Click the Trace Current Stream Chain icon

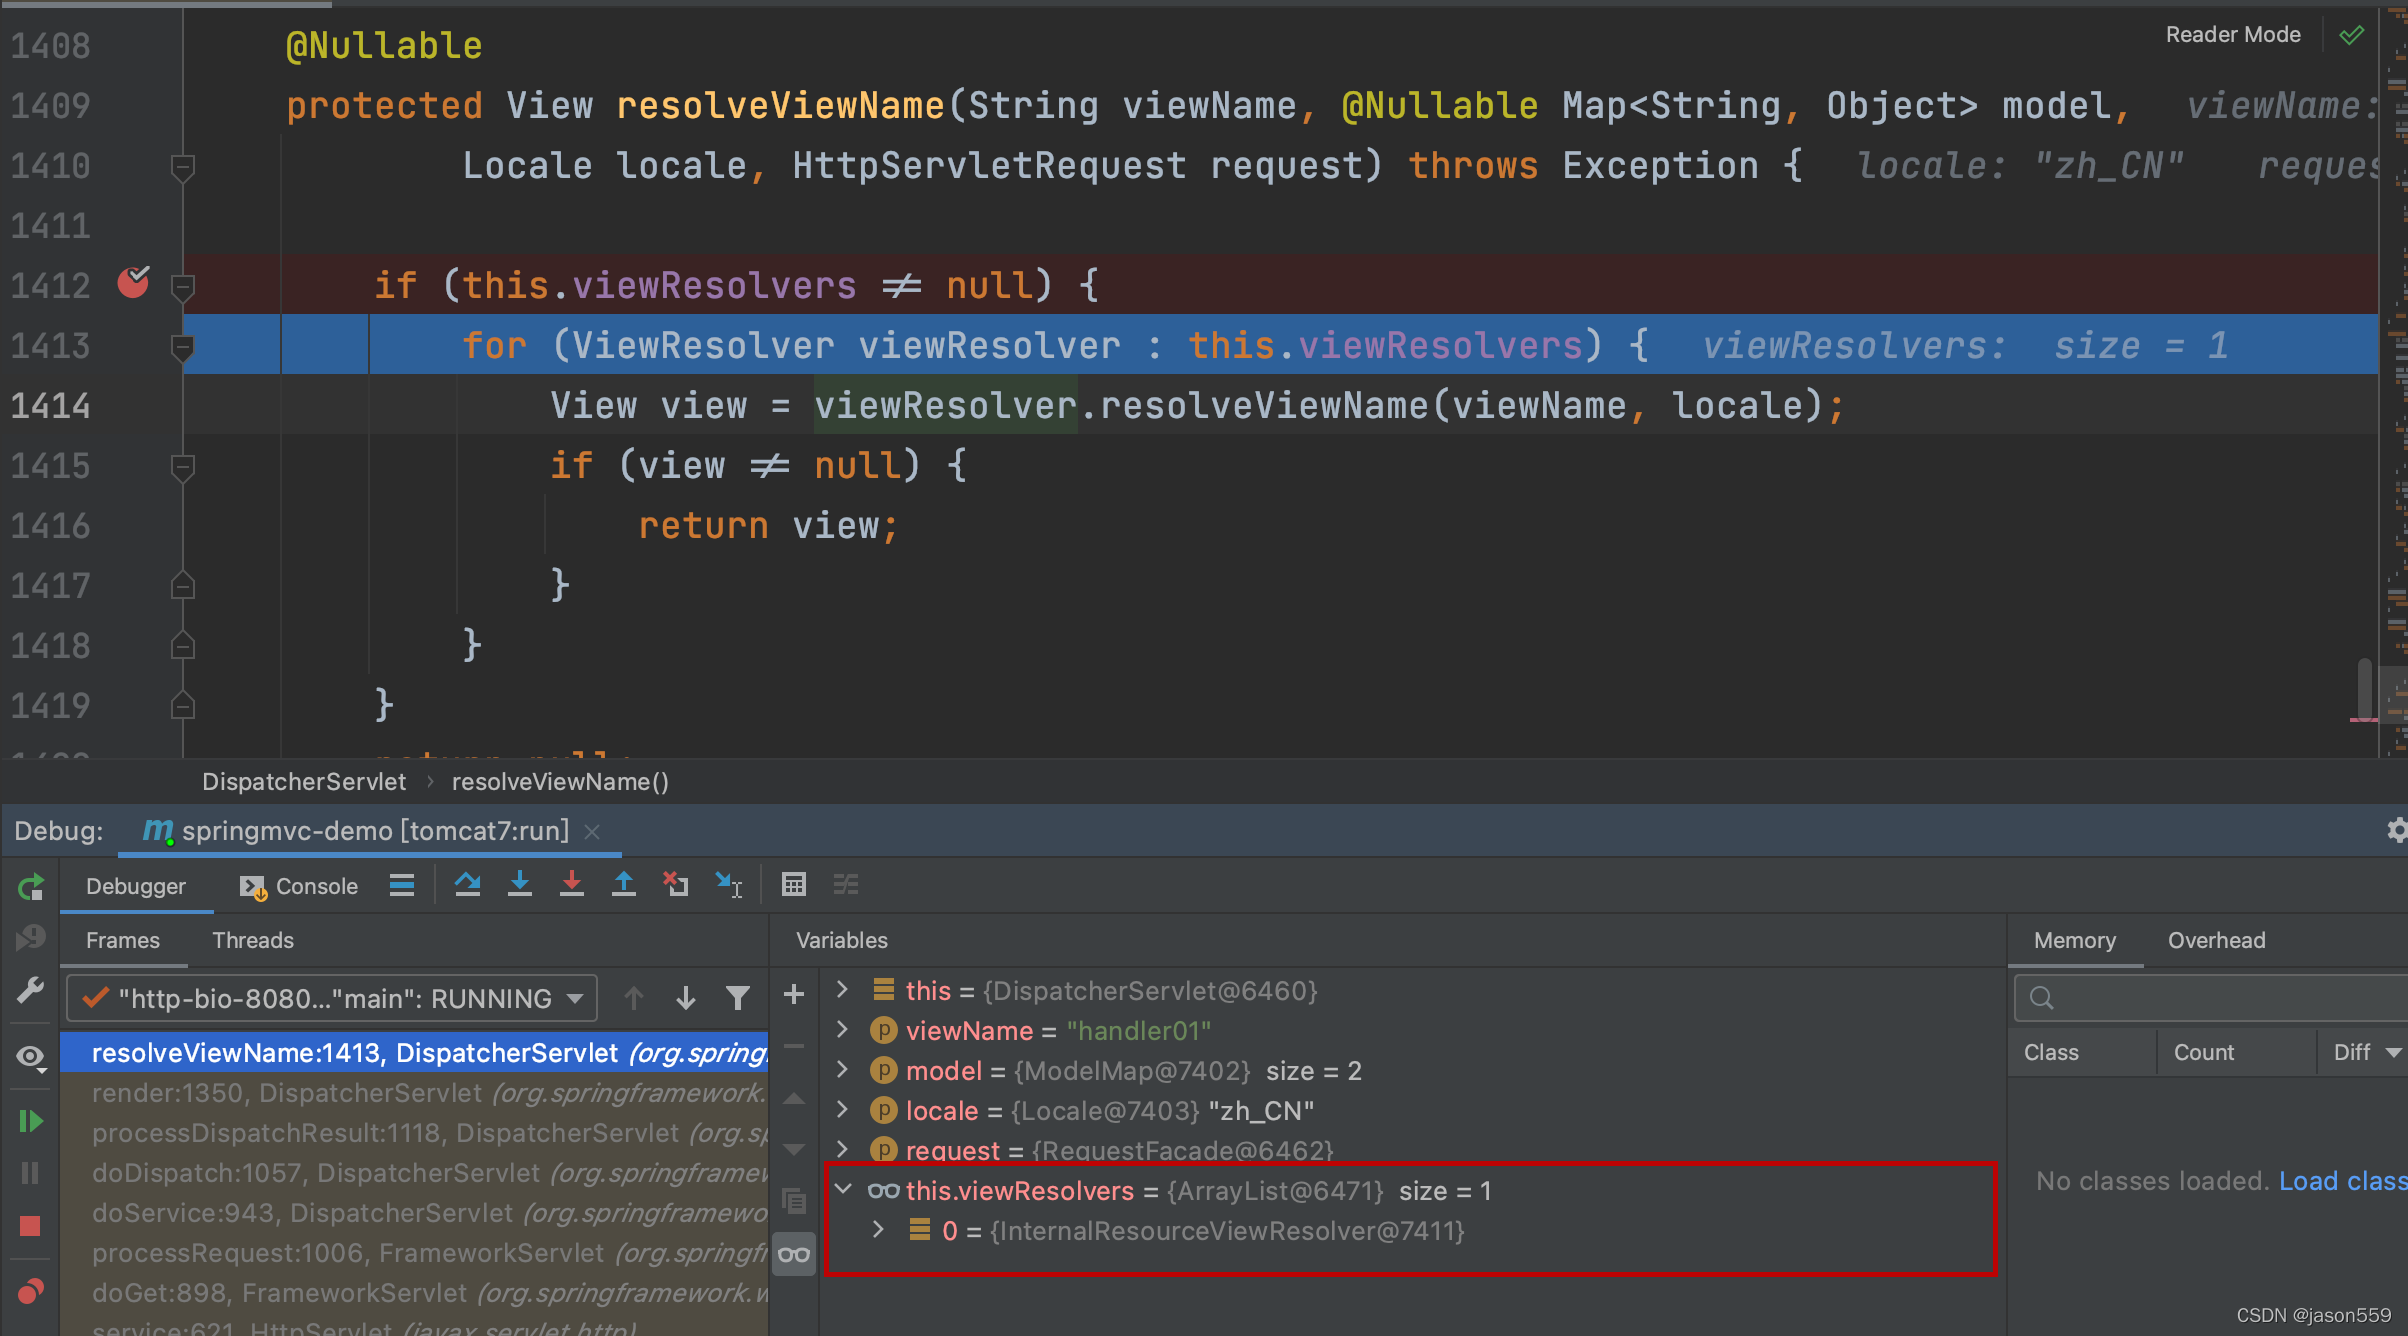(846, 885)
